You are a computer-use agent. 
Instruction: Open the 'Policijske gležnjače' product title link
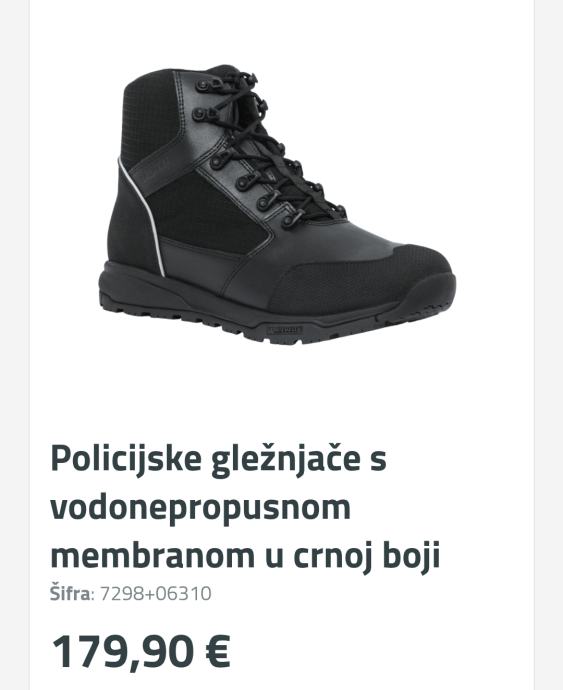click(x=245, y=507)
